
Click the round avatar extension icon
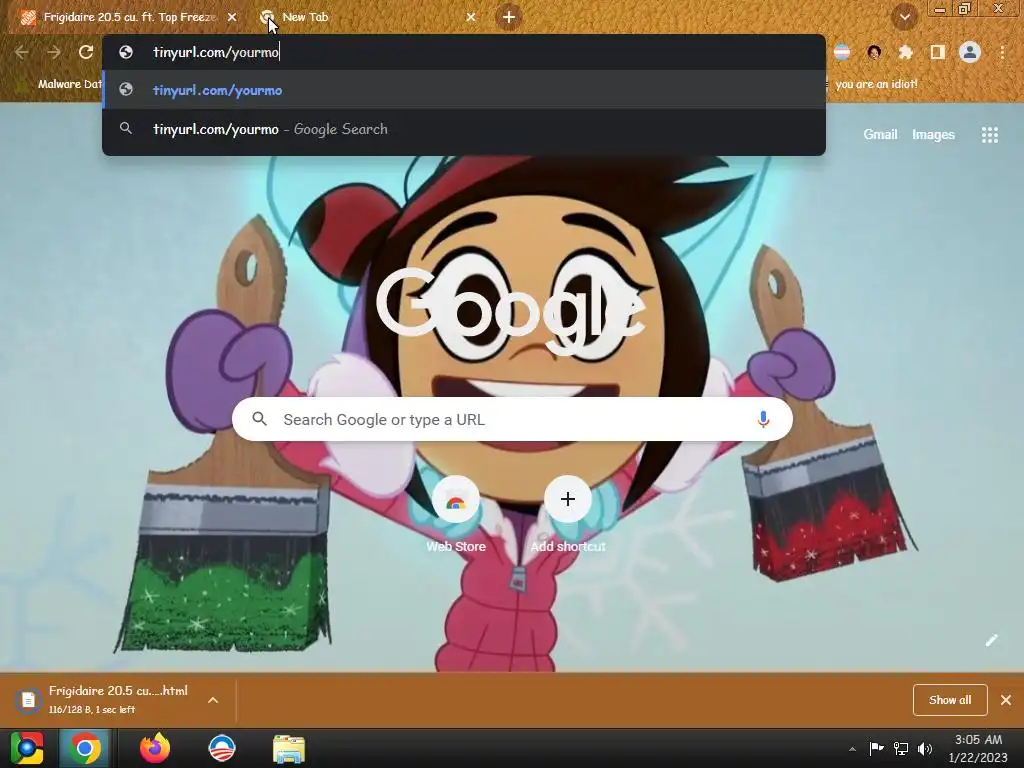click(874, 52)
